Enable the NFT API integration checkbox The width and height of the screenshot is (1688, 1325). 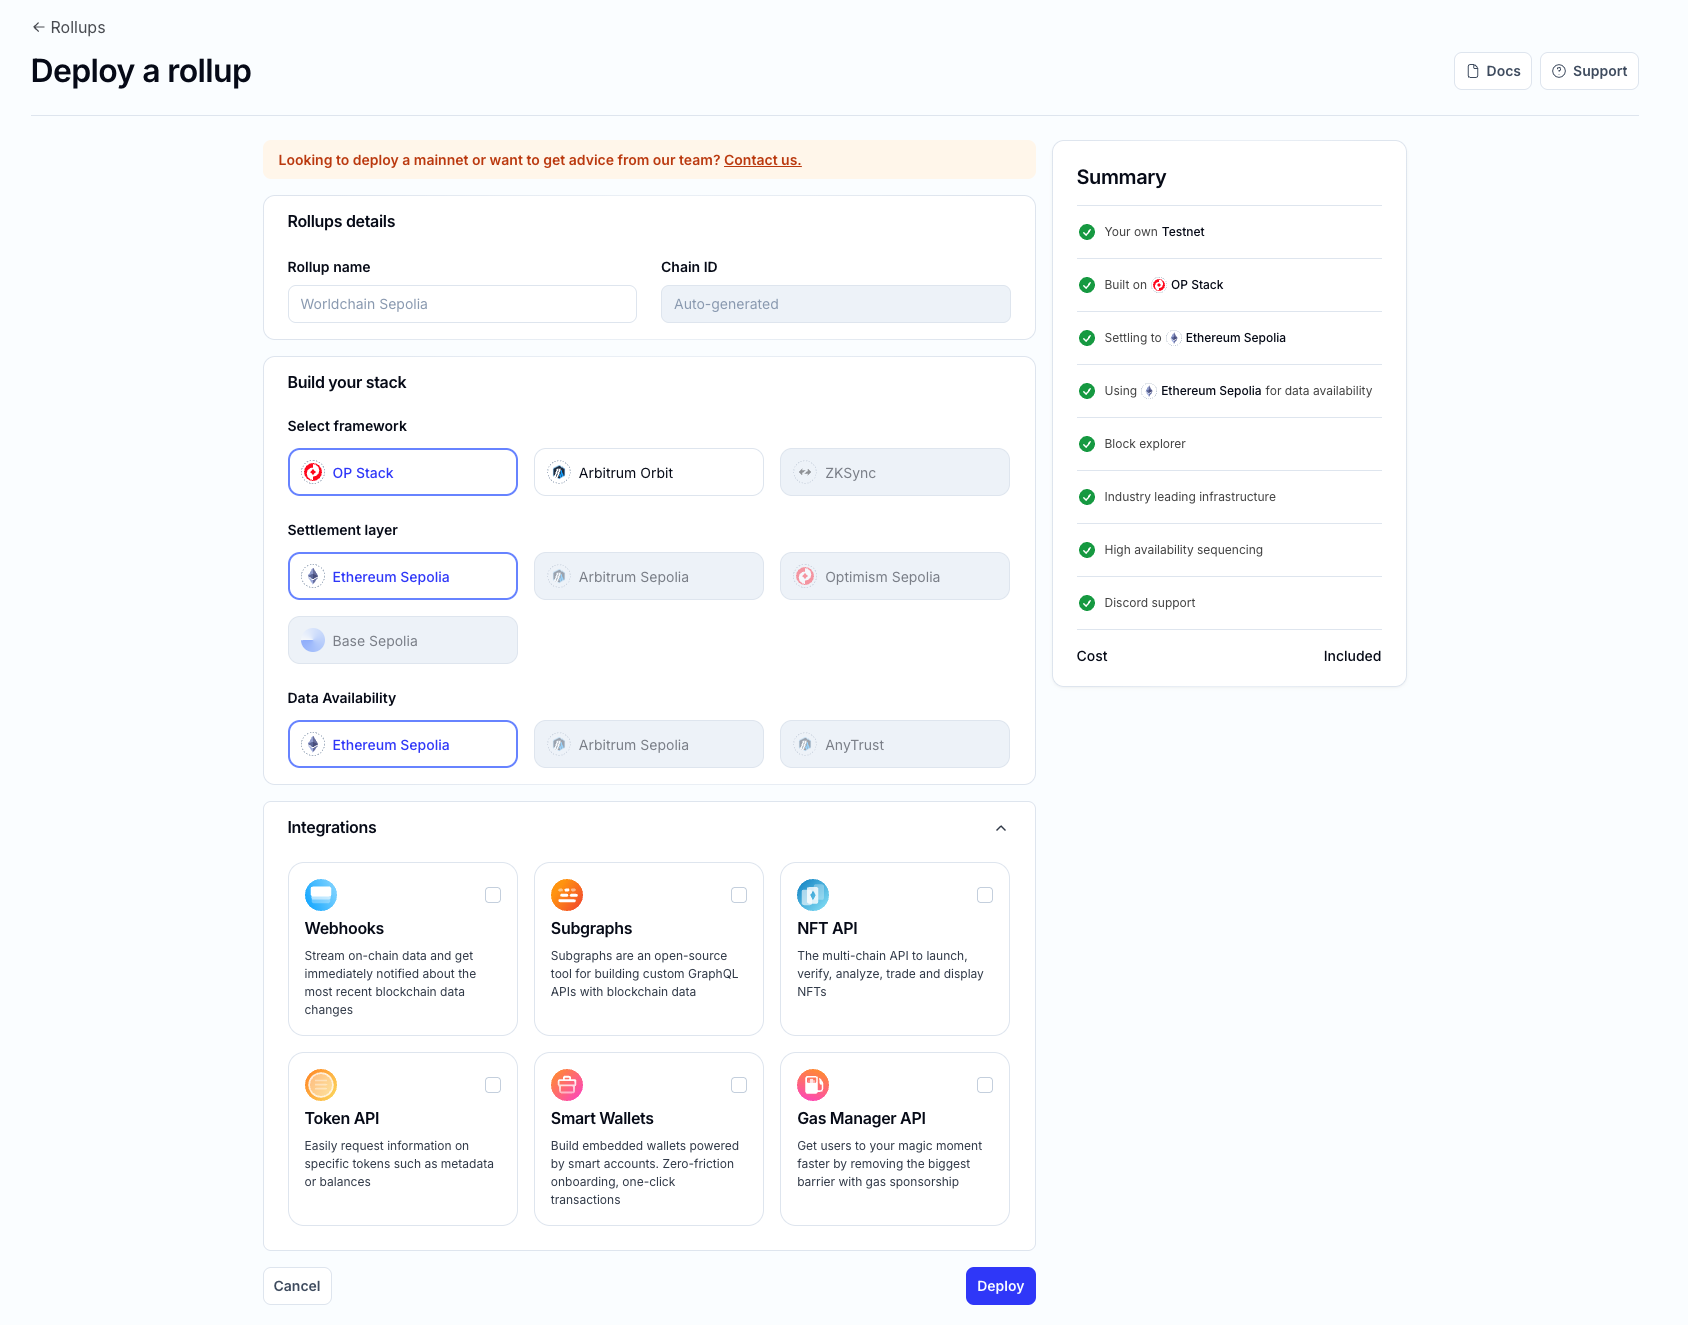tap(985, 895)
